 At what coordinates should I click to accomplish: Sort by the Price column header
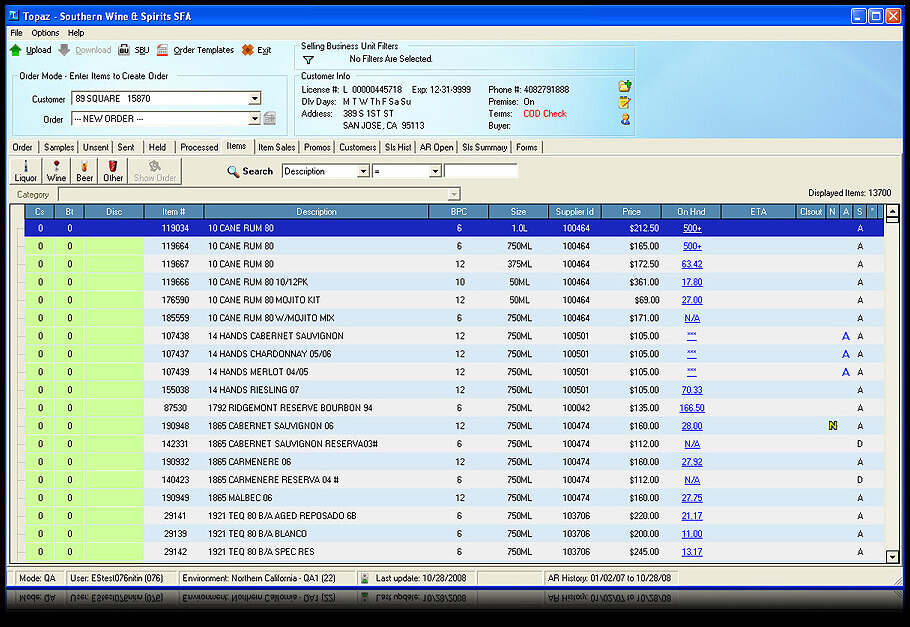631,212
